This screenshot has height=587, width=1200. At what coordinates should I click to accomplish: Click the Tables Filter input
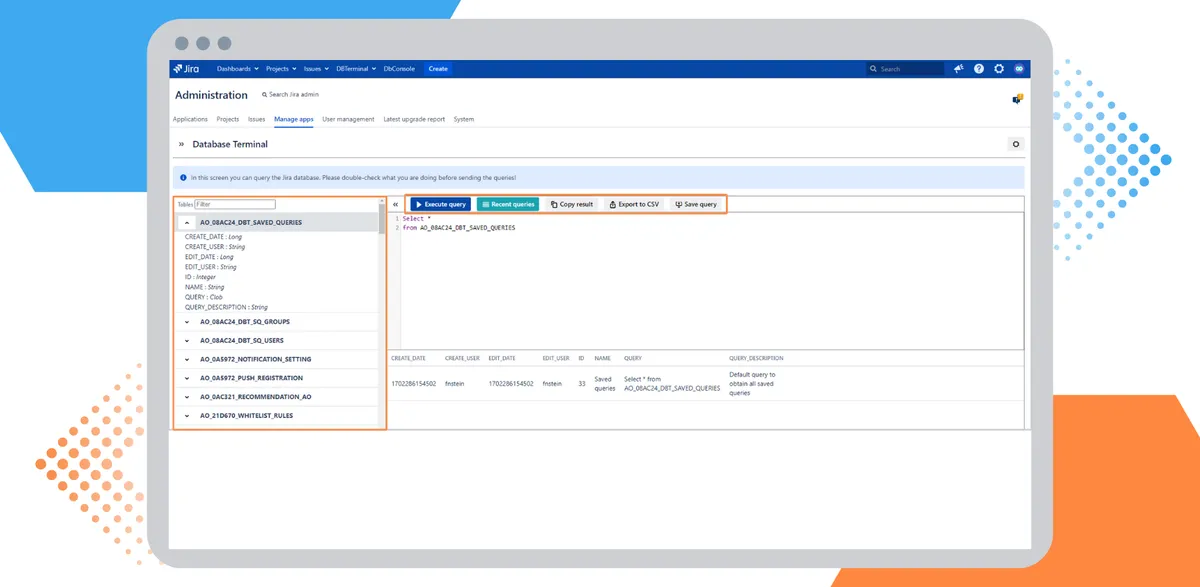coord(235,204)
